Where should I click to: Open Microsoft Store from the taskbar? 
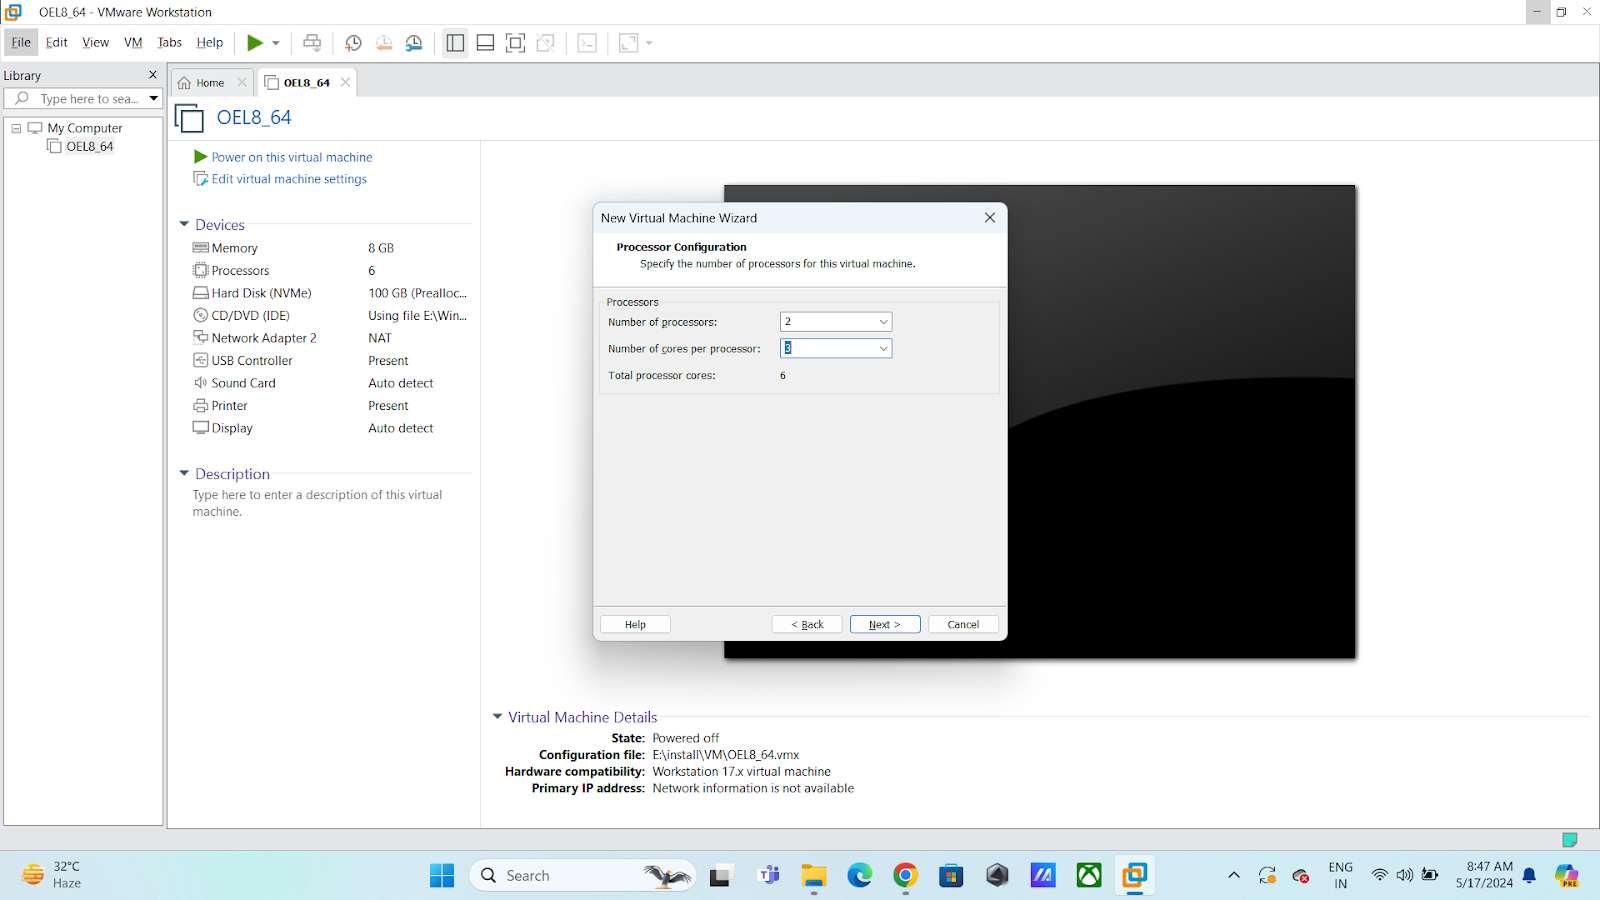[951, 875]
